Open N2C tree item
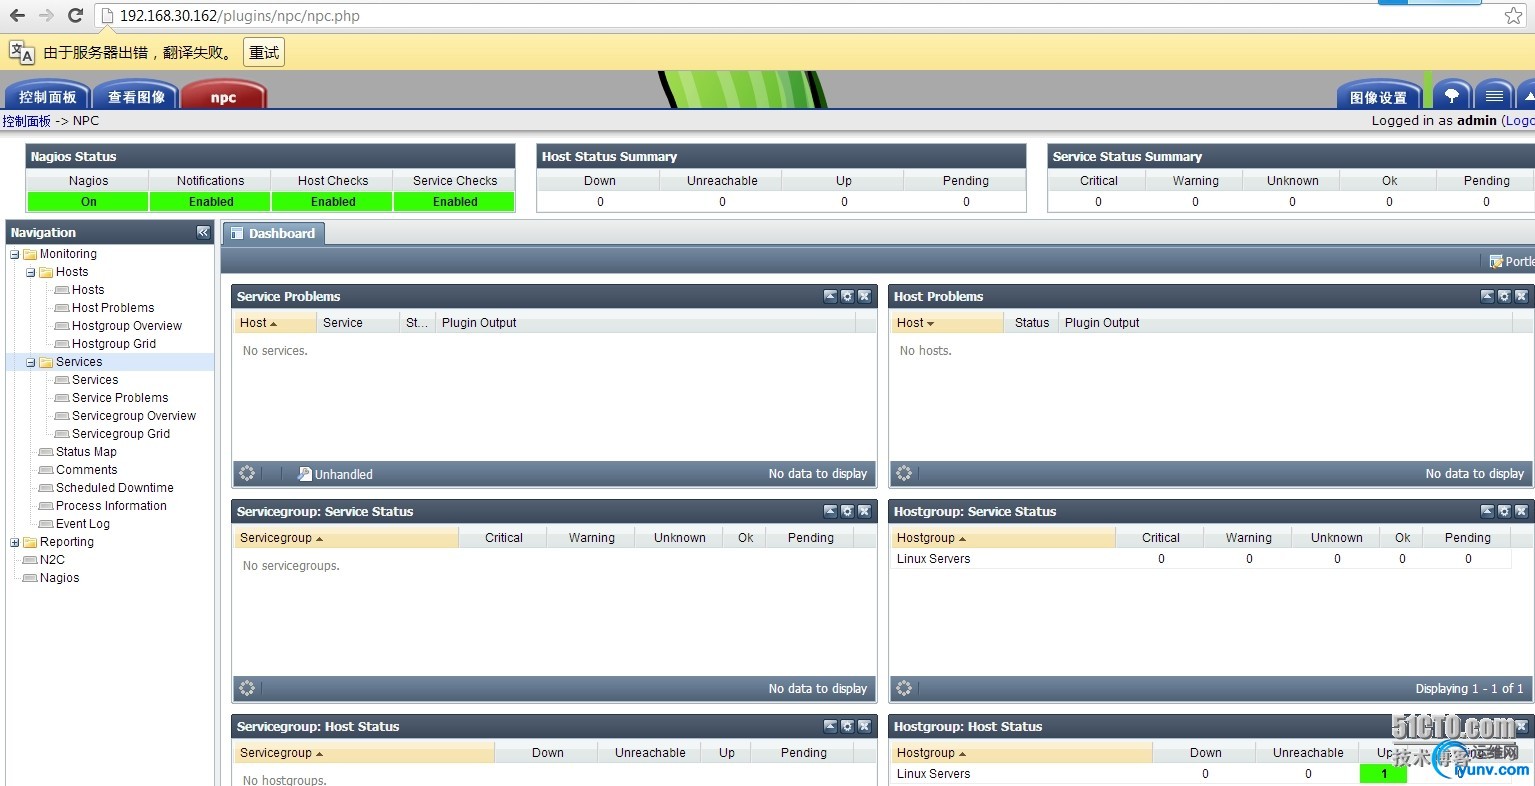Image resolution: width=1535 pixels, height=786 pixels. click(52, 560)
